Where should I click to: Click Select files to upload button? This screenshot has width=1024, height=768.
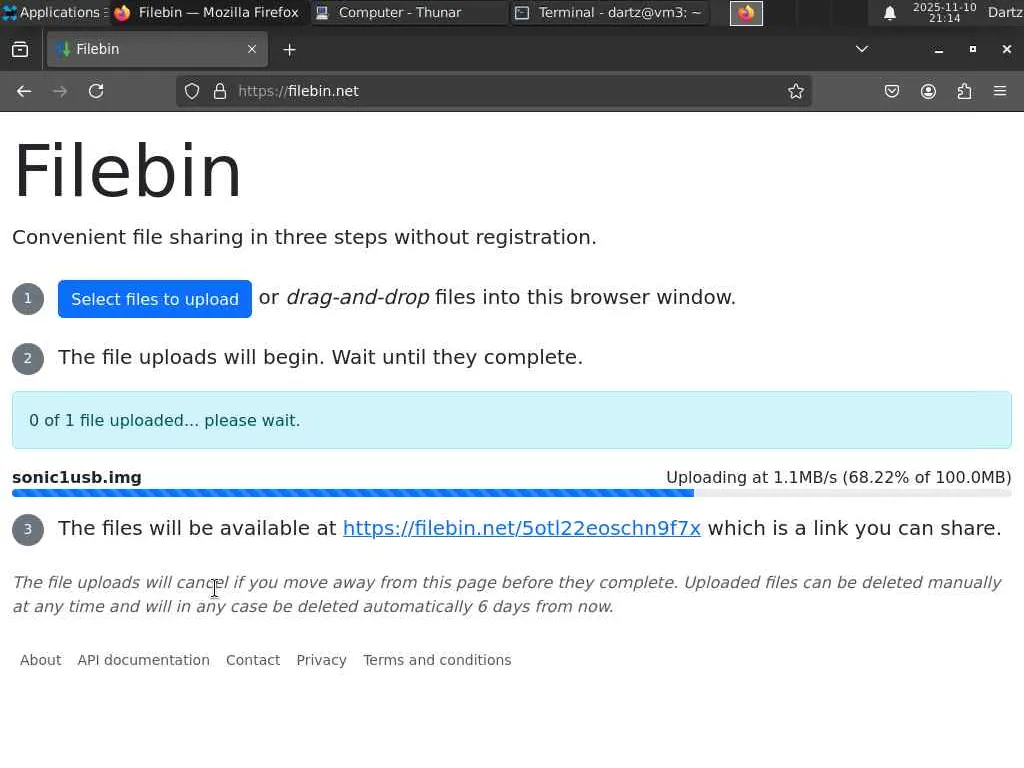pyautogui.click(x=155, y=299)
